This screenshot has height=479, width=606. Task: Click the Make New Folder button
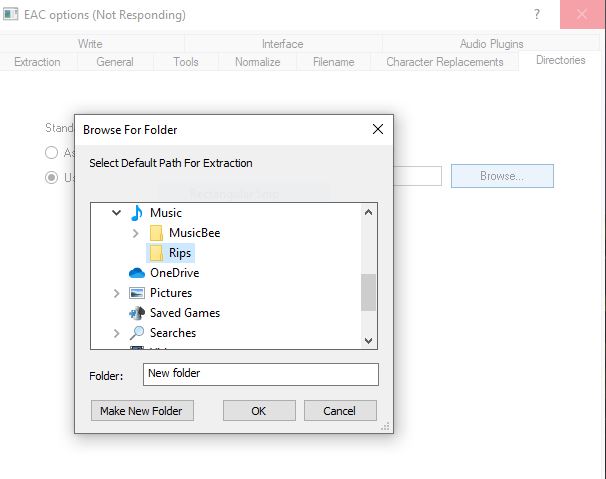coord(142,411)
